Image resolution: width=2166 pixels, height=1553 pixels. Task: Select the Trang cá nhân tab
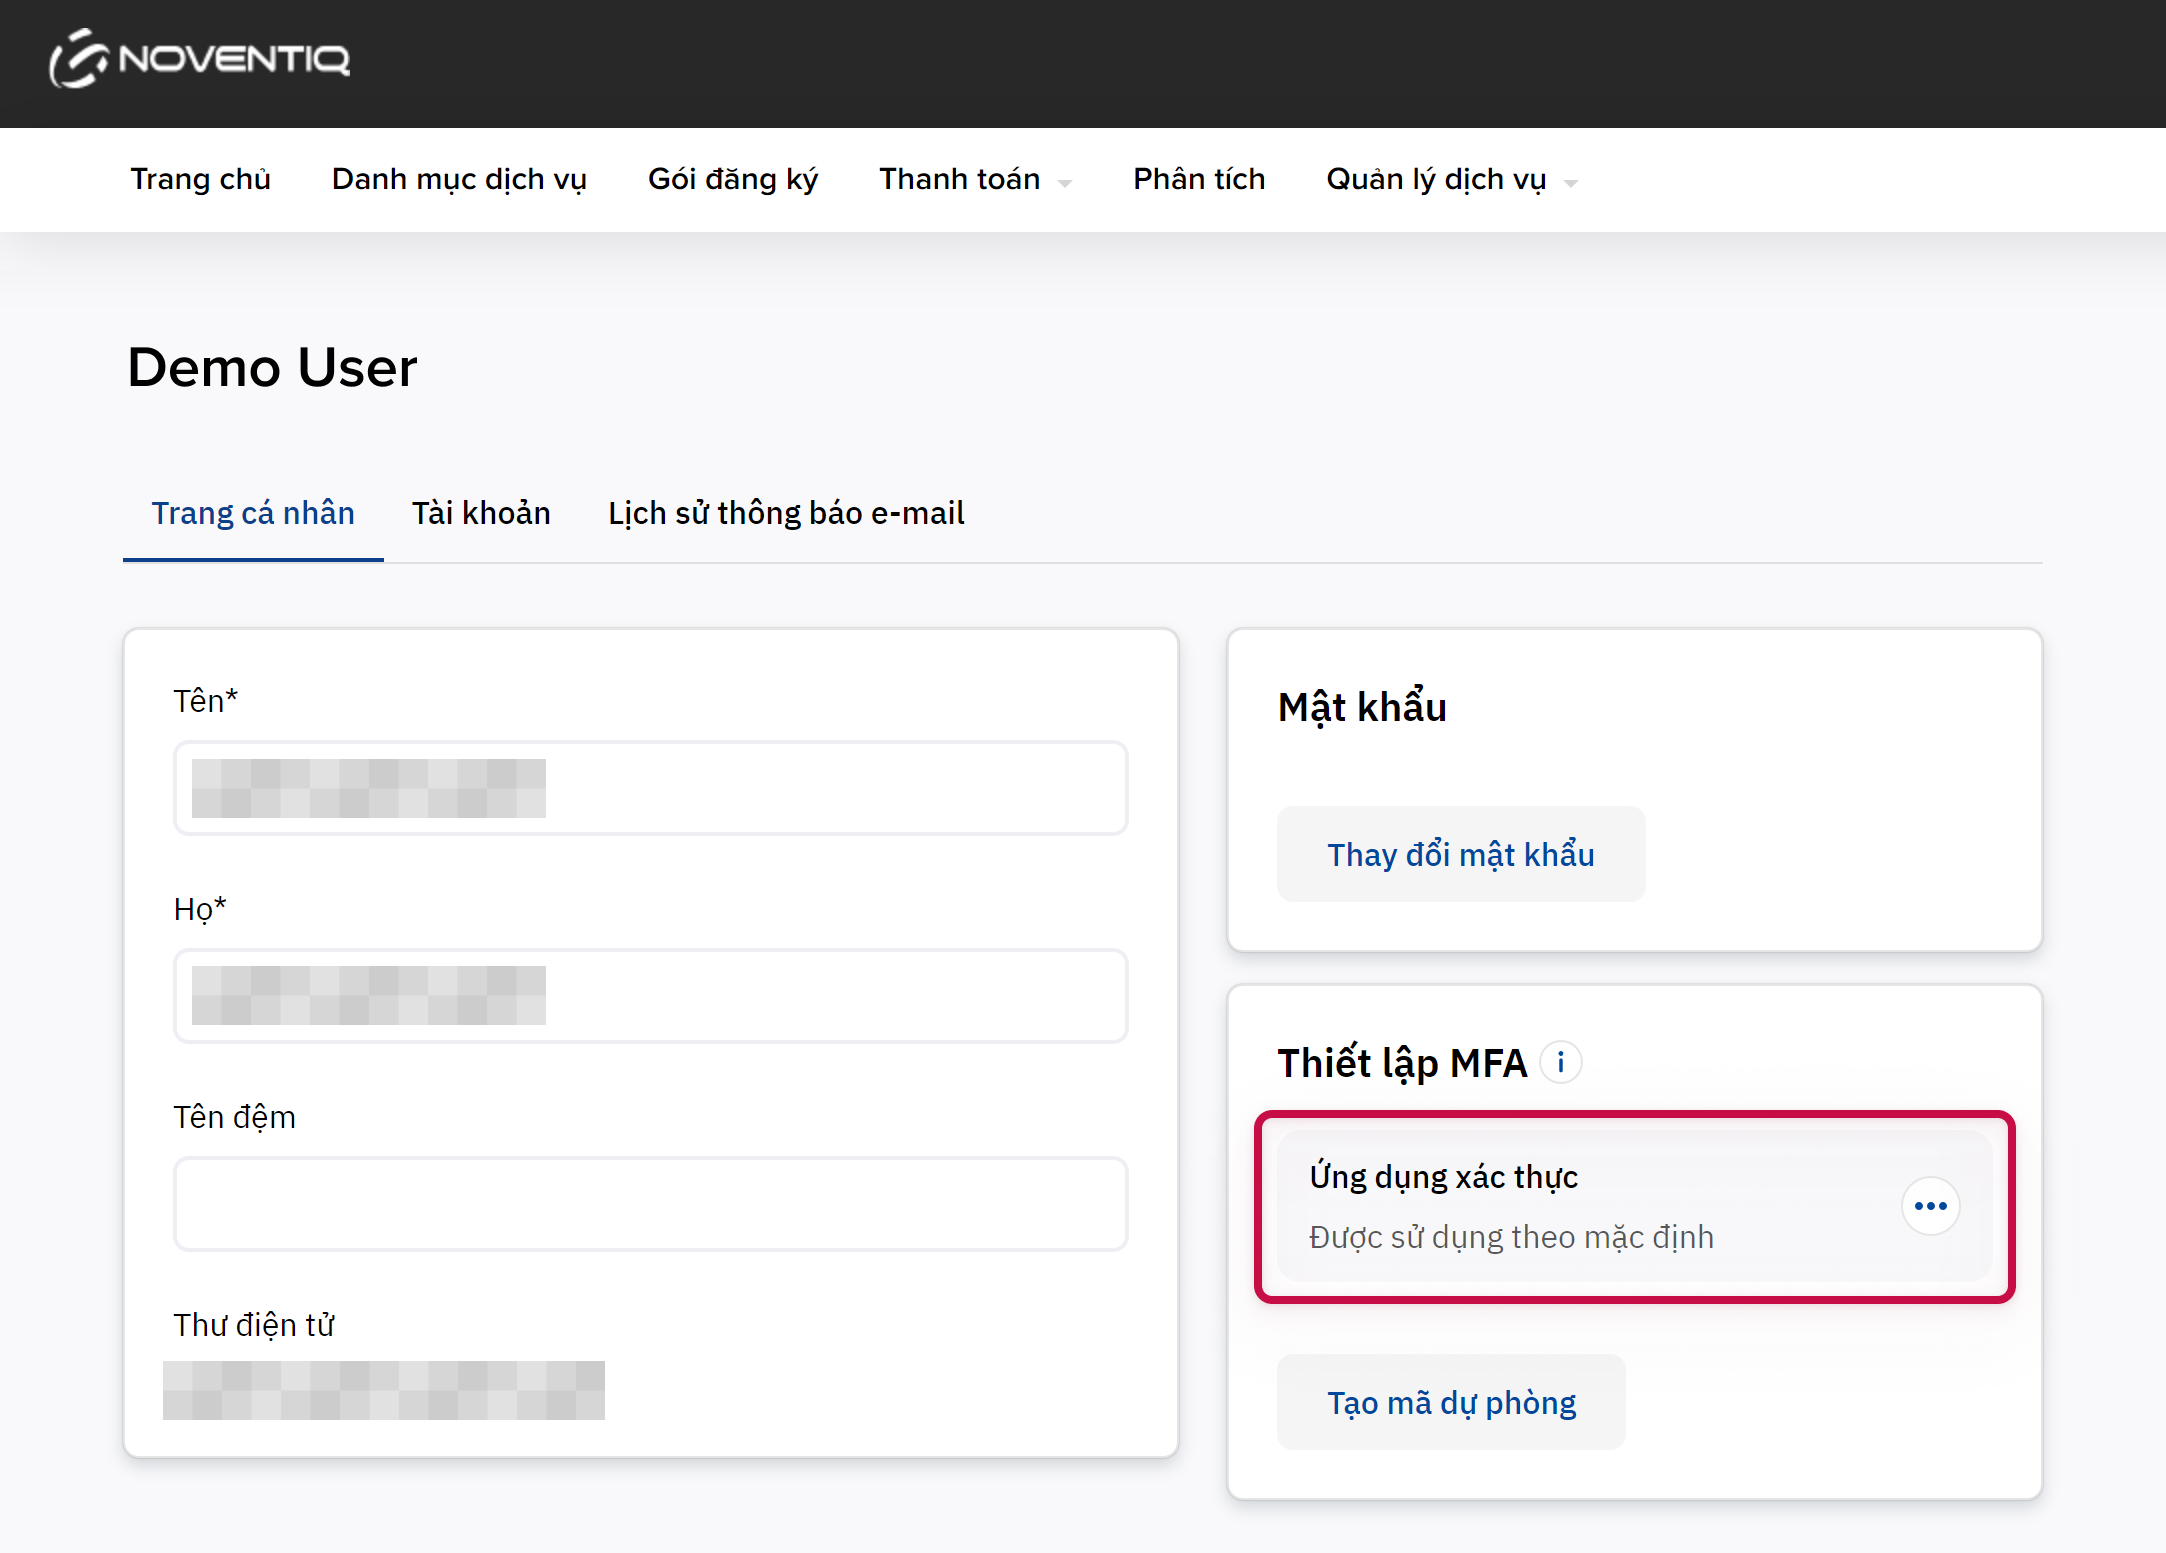pyautogui.click(x=253, y=513)
